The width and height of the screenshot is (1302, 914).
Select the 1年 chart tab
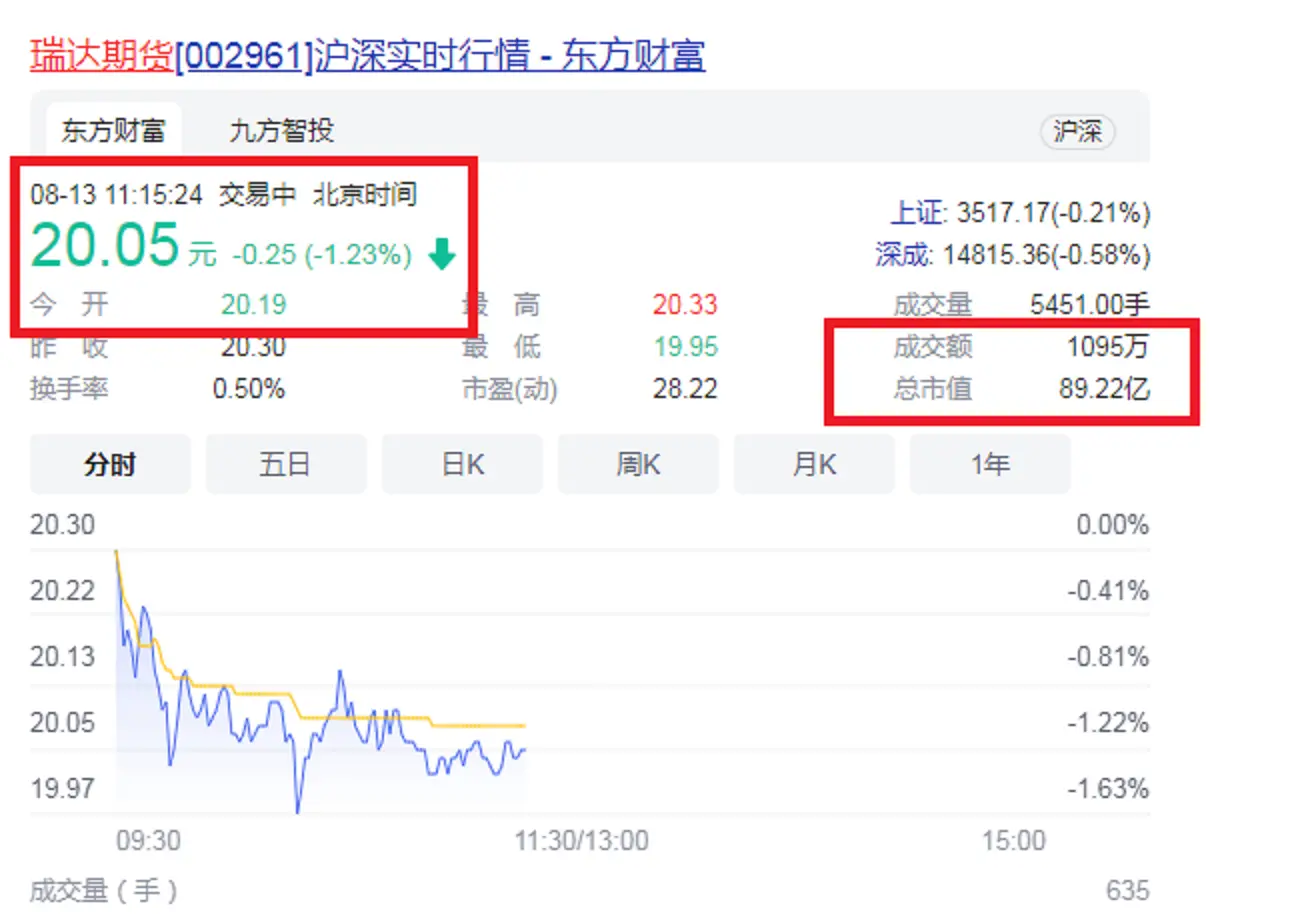[x=990, y=464]
